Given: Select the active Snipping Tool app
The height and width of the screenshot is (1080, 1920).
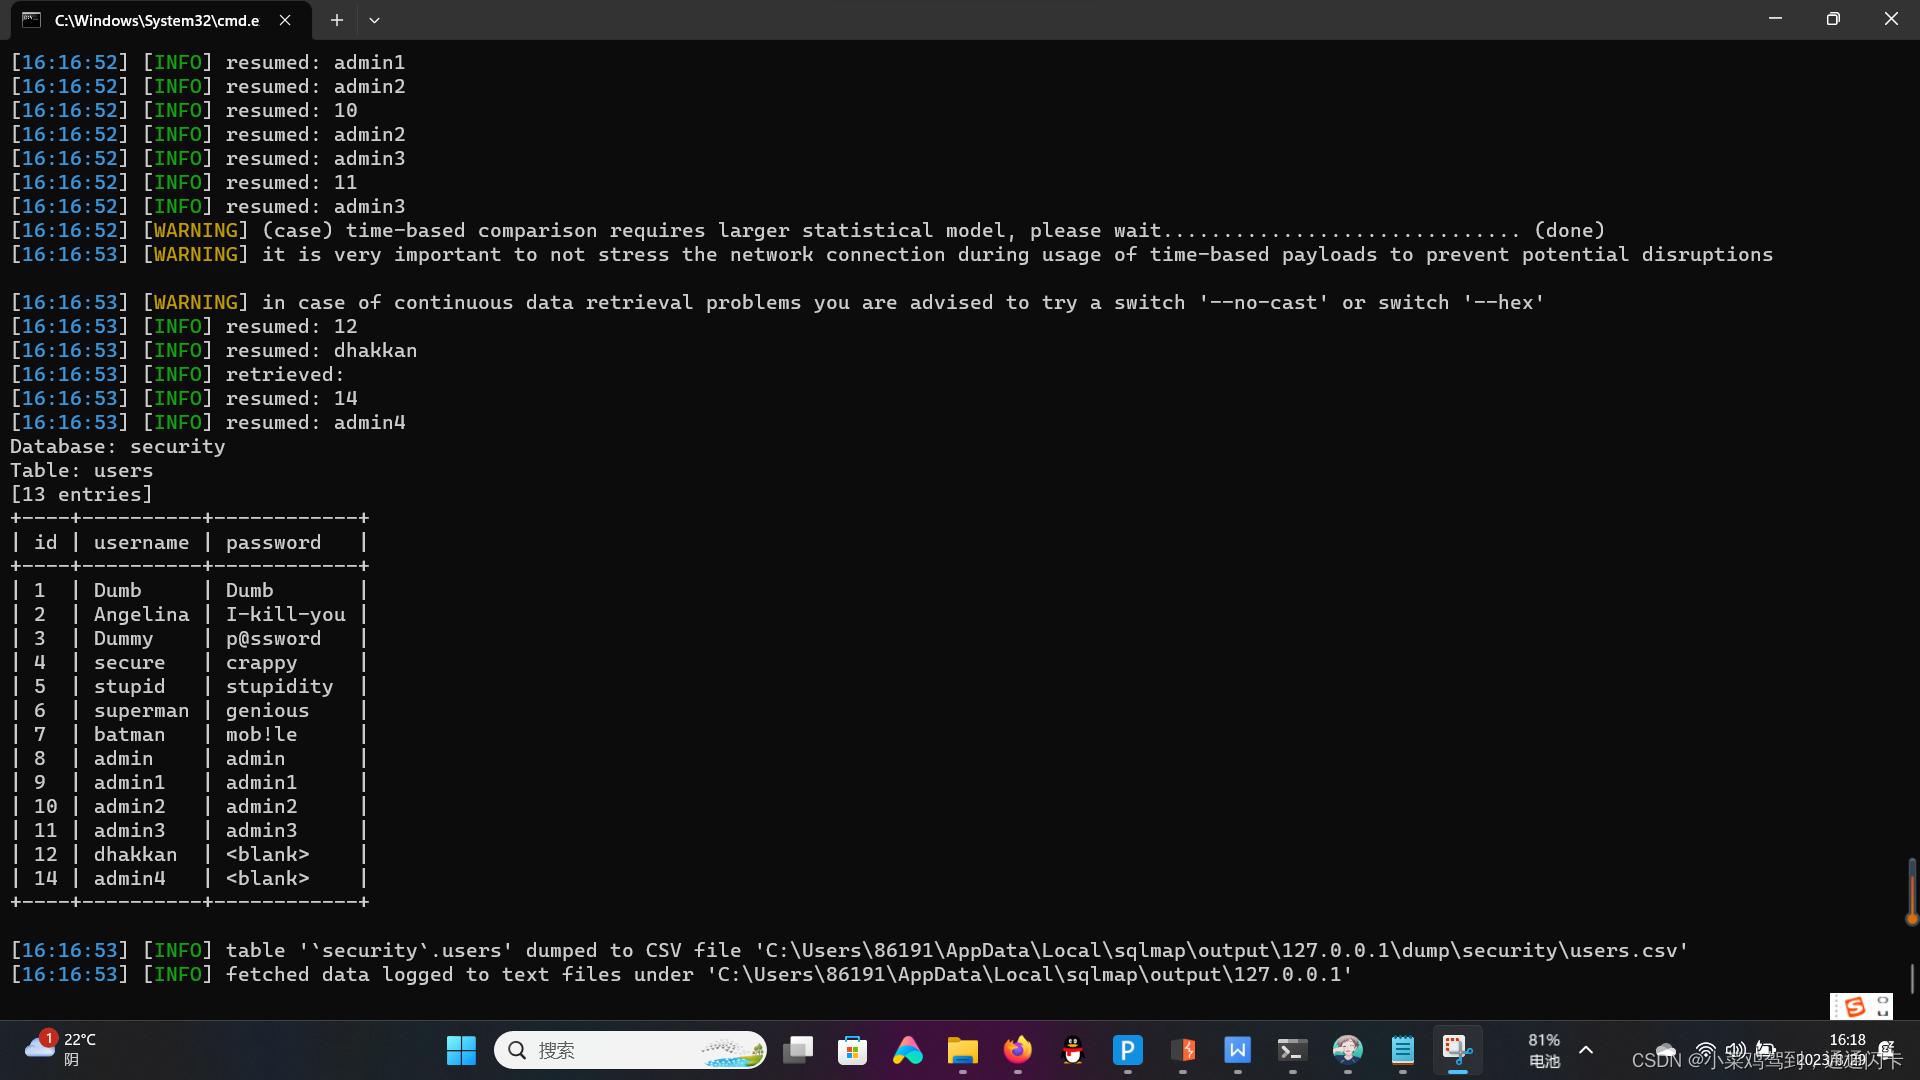Looking at the screenshot, I should click(1457, 1050).
